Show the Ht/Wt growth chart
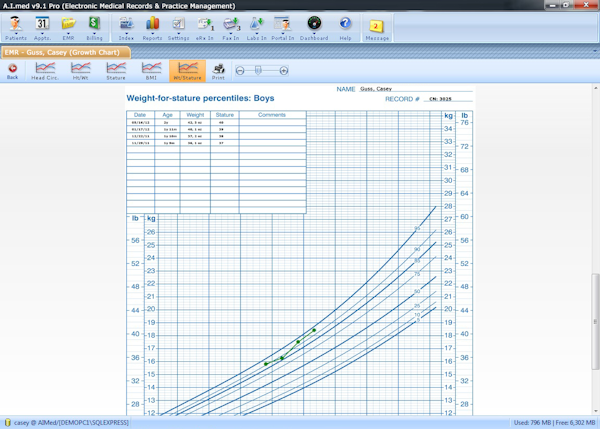The height and width of the screenshot is (429, 600). [80, 71]
